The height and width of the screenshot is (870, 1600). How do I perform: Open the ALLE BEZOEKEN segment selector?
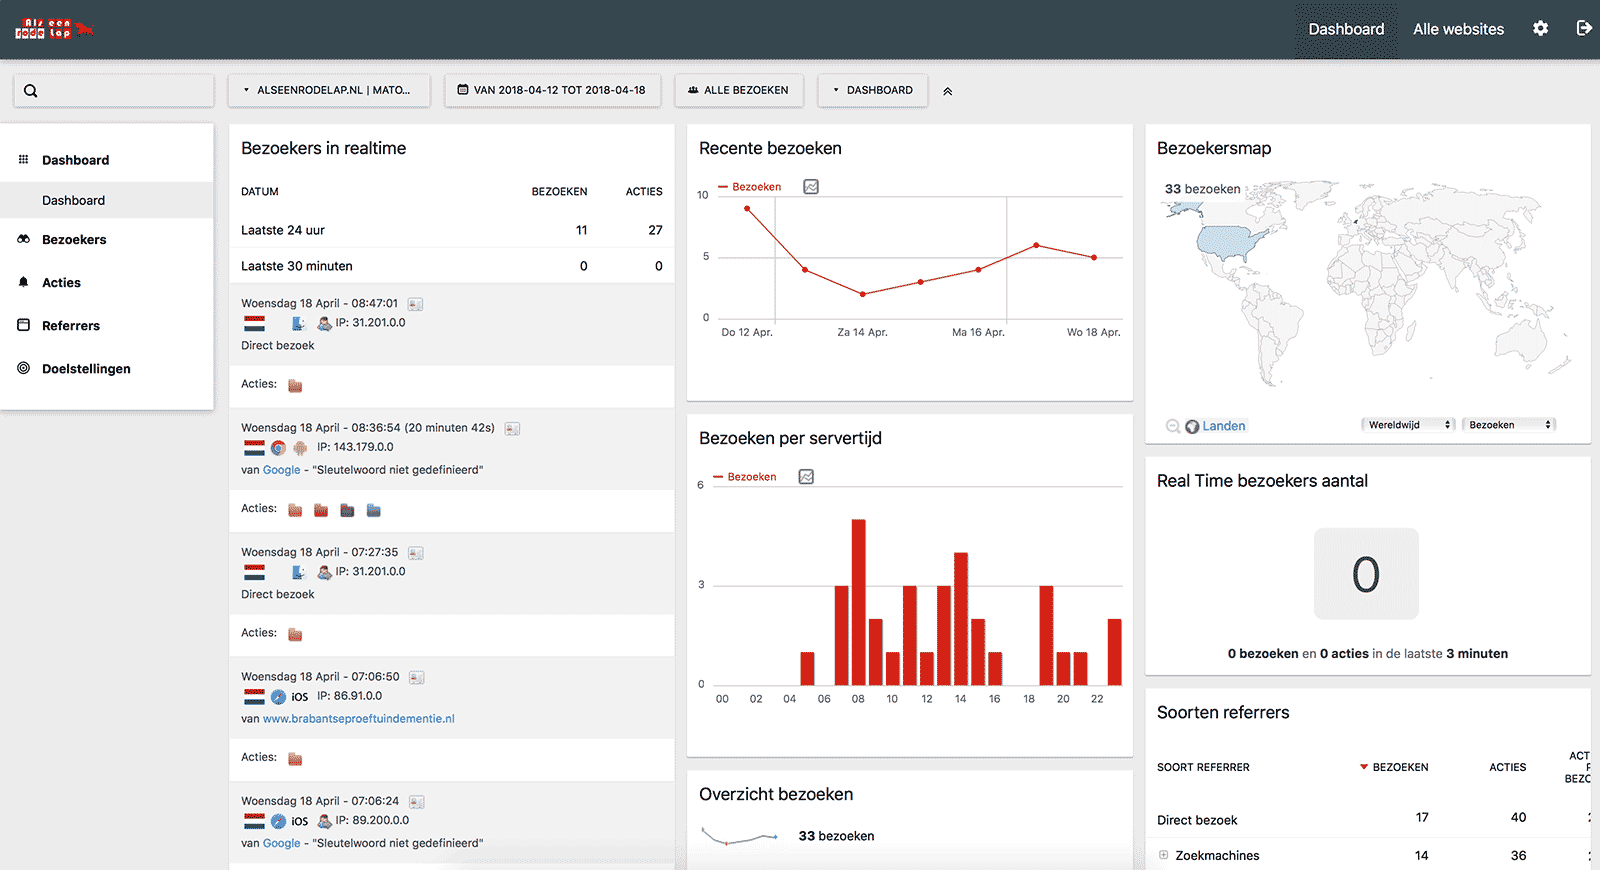(738, 90)
